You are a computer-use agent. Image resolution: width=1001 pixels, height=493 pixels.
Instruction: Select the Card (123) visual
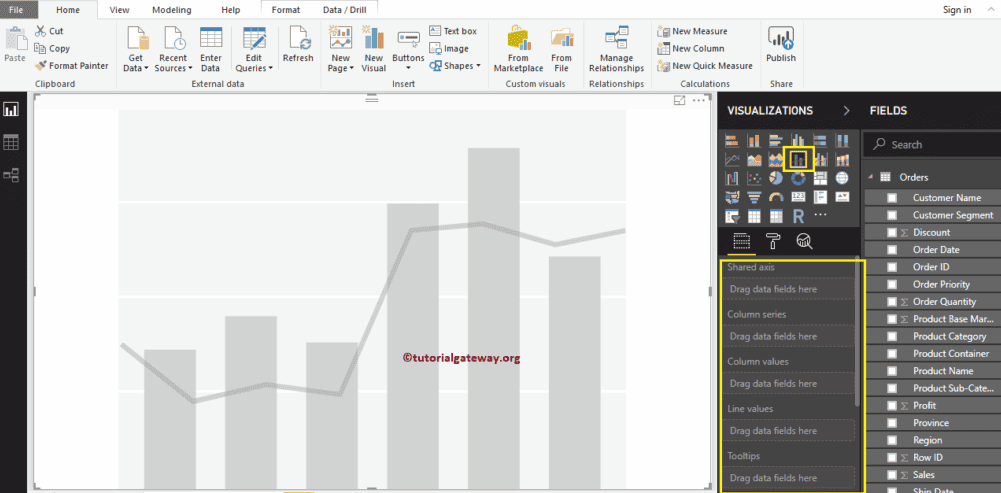(798, 197)
